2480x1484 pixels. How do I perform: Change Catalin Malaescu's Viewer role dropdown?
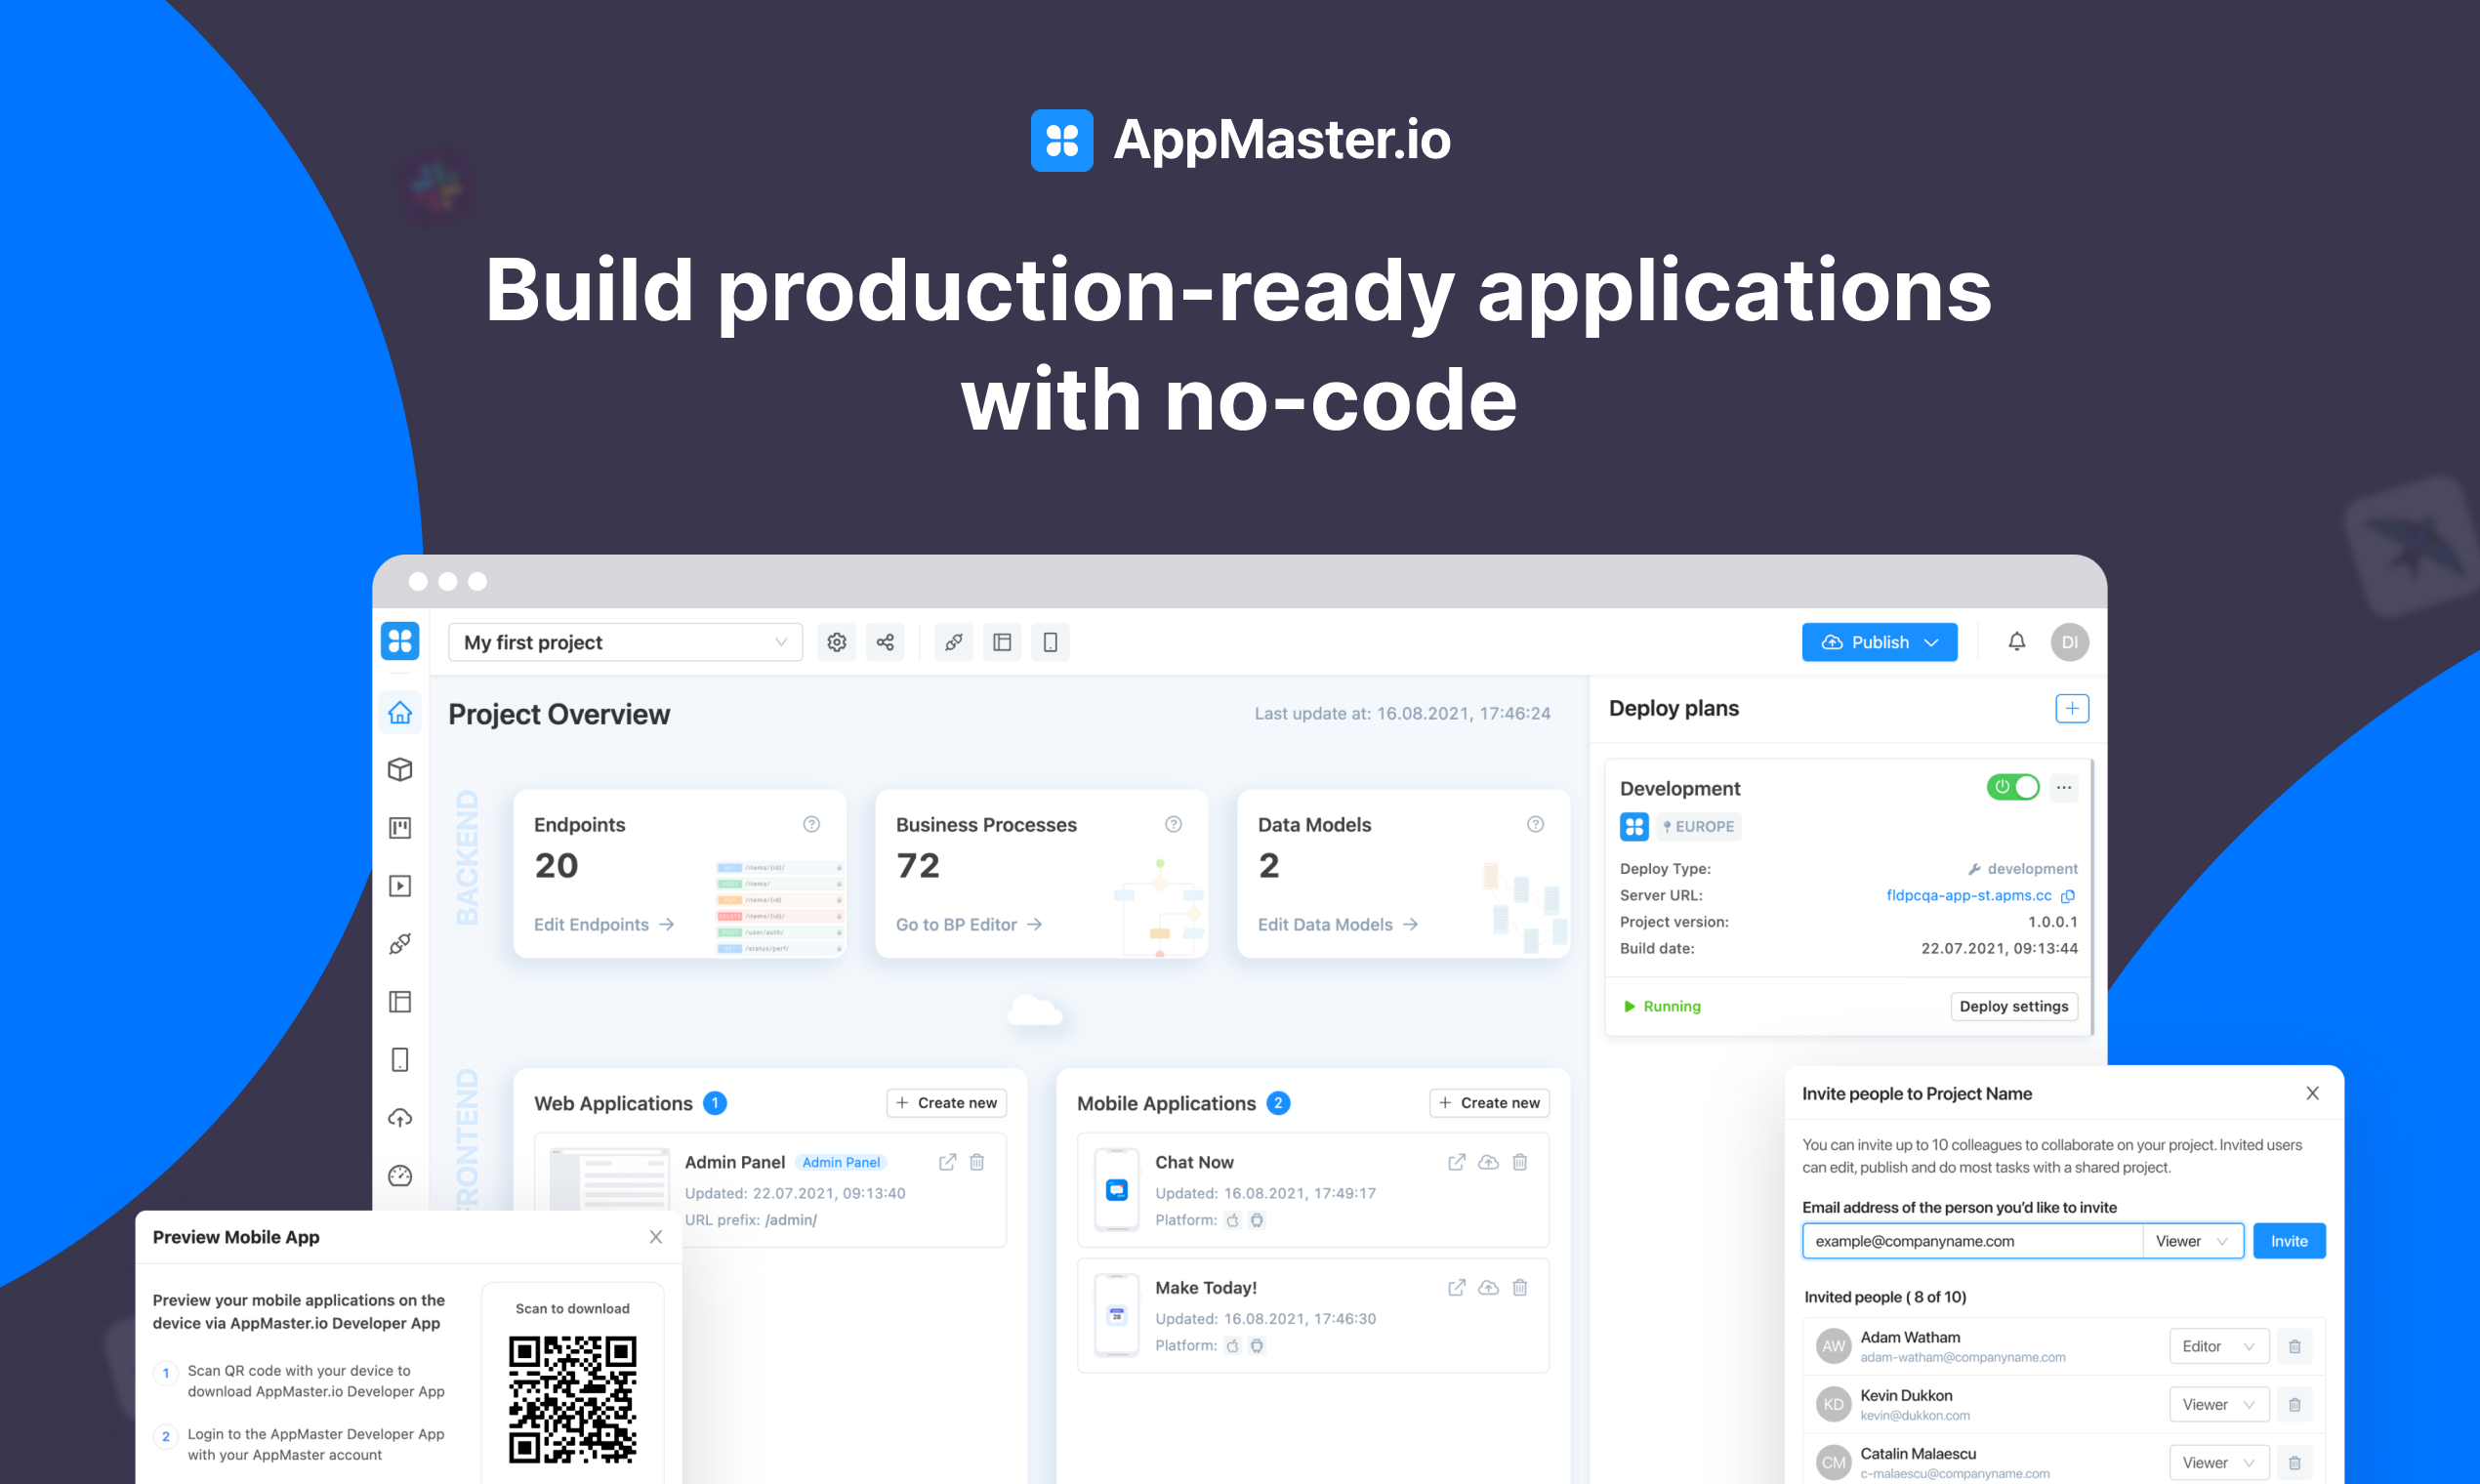pyautogui.click(x=2218, y=1462)
